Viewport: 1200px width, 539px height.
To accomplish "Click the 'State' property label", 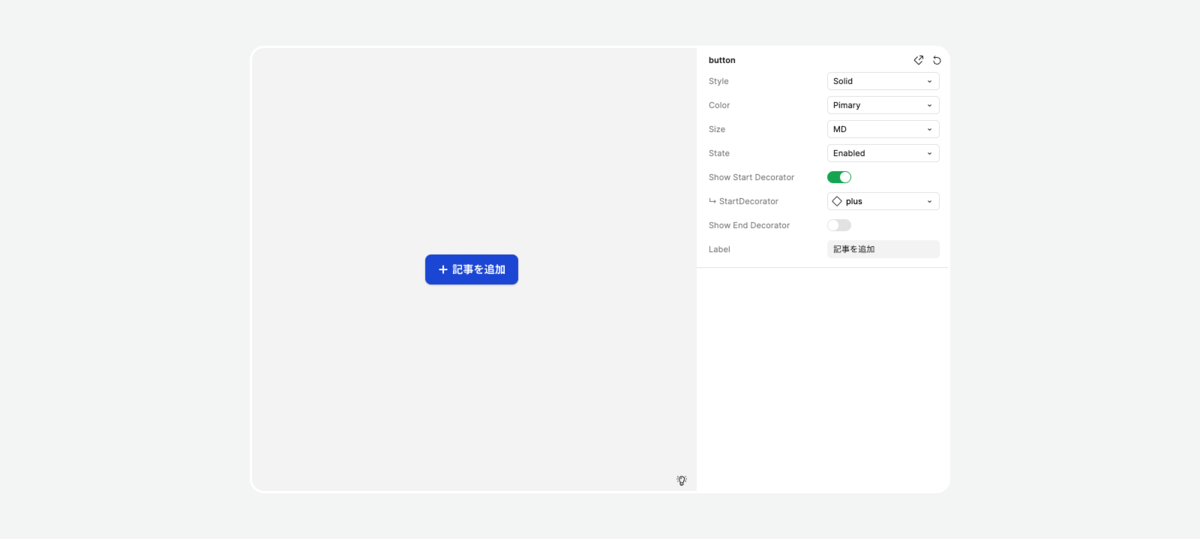I will pyautogui.click(x=719, y=153).
